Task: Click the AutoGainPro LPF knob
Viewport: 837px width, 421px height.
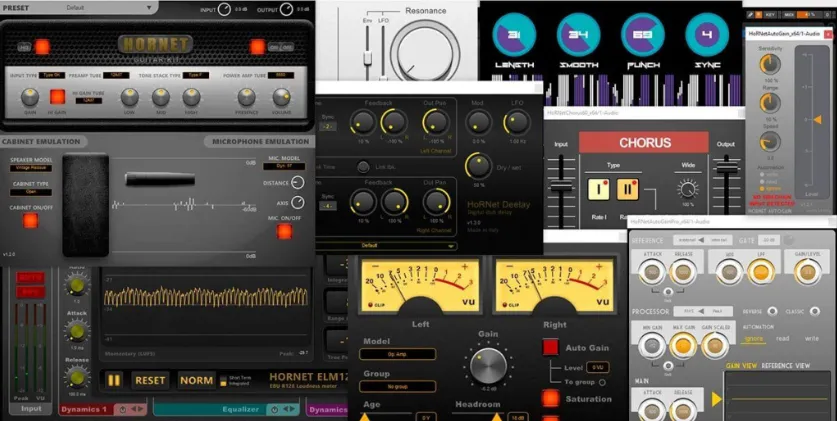Action: tap(761, 272)
